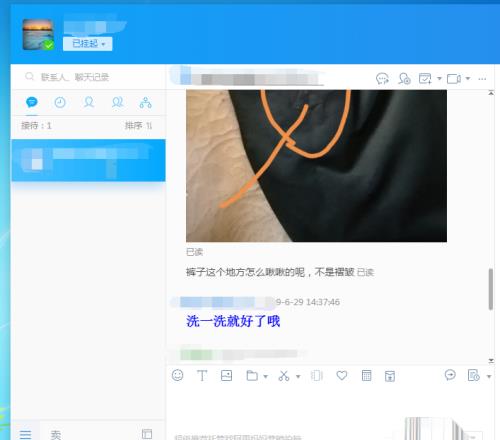Open the more options ellipsis menu
This screenshot has height=440, width=500.
point(482,79)
